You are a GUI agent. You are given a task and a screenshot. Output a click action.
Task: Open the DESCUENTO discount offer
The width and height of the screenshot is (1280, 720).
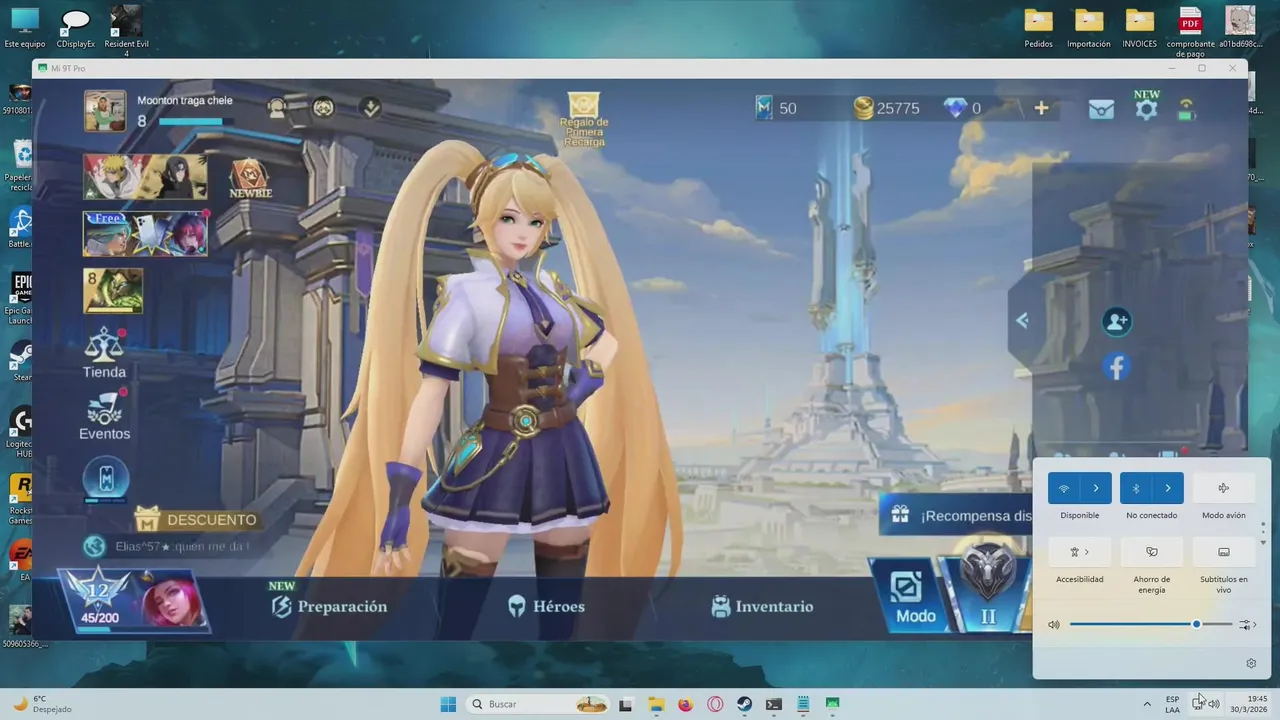[x=196, y=519]
